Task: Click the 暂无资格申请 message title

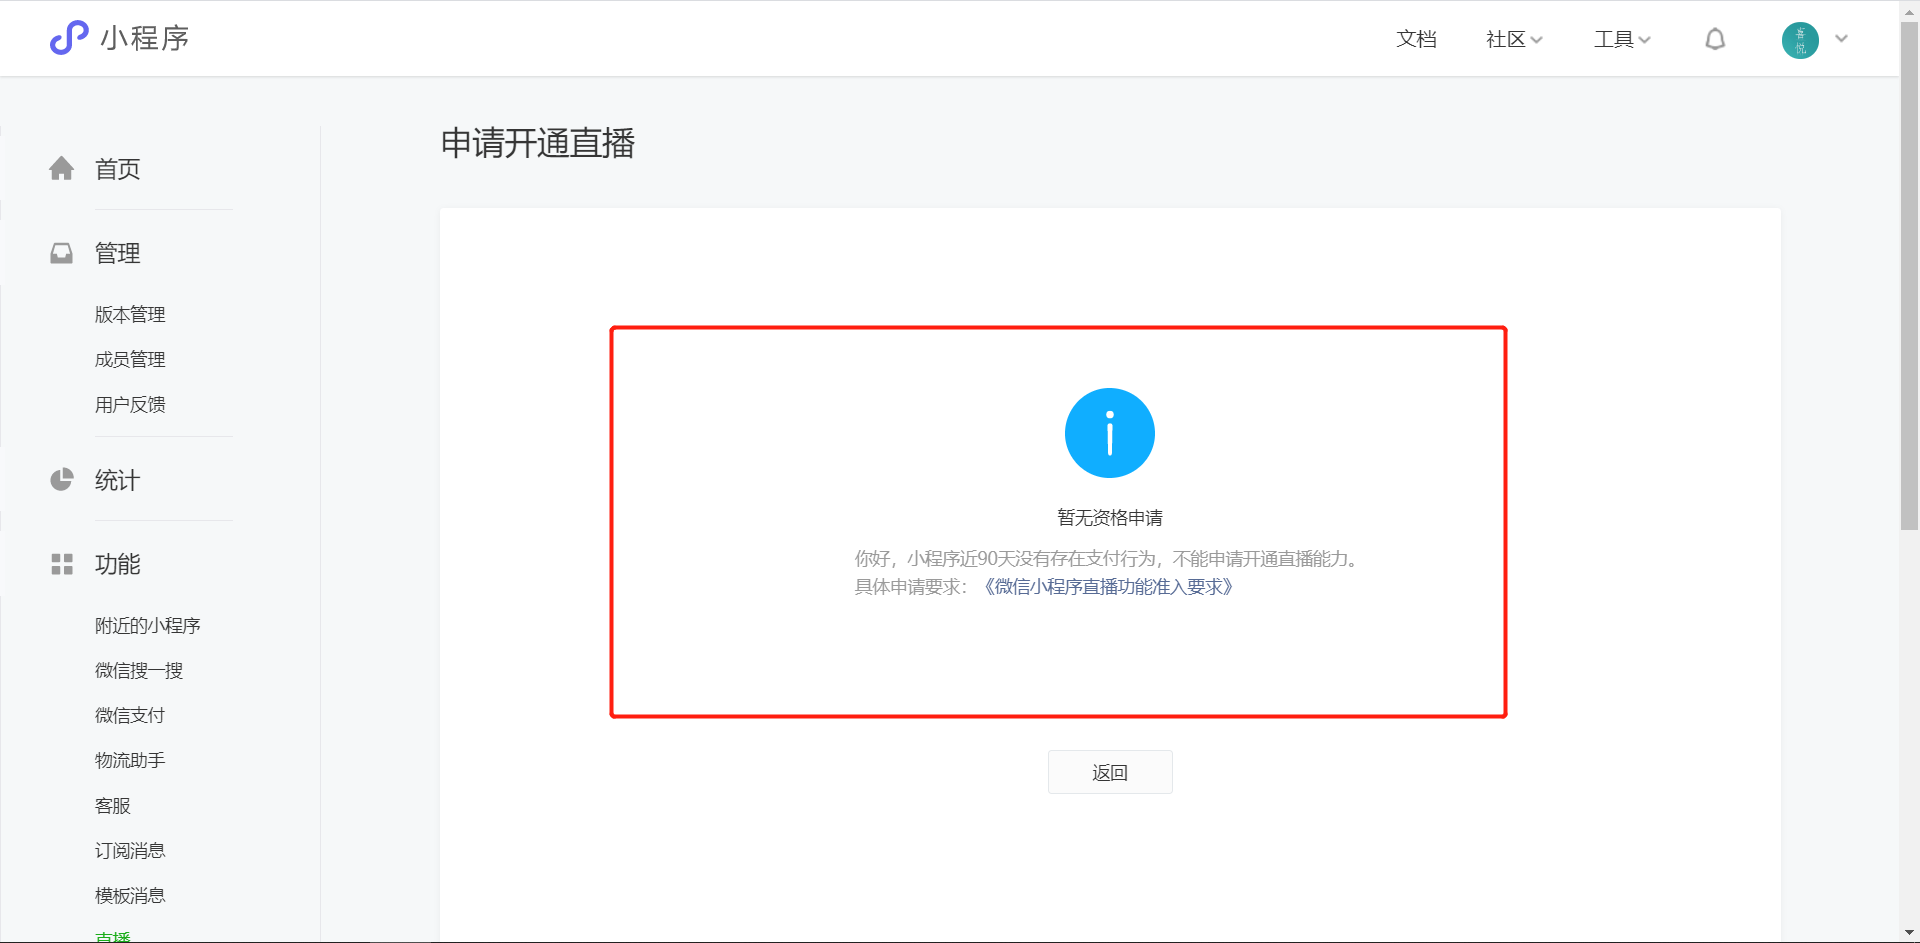Action: [x=1110, y=518]
